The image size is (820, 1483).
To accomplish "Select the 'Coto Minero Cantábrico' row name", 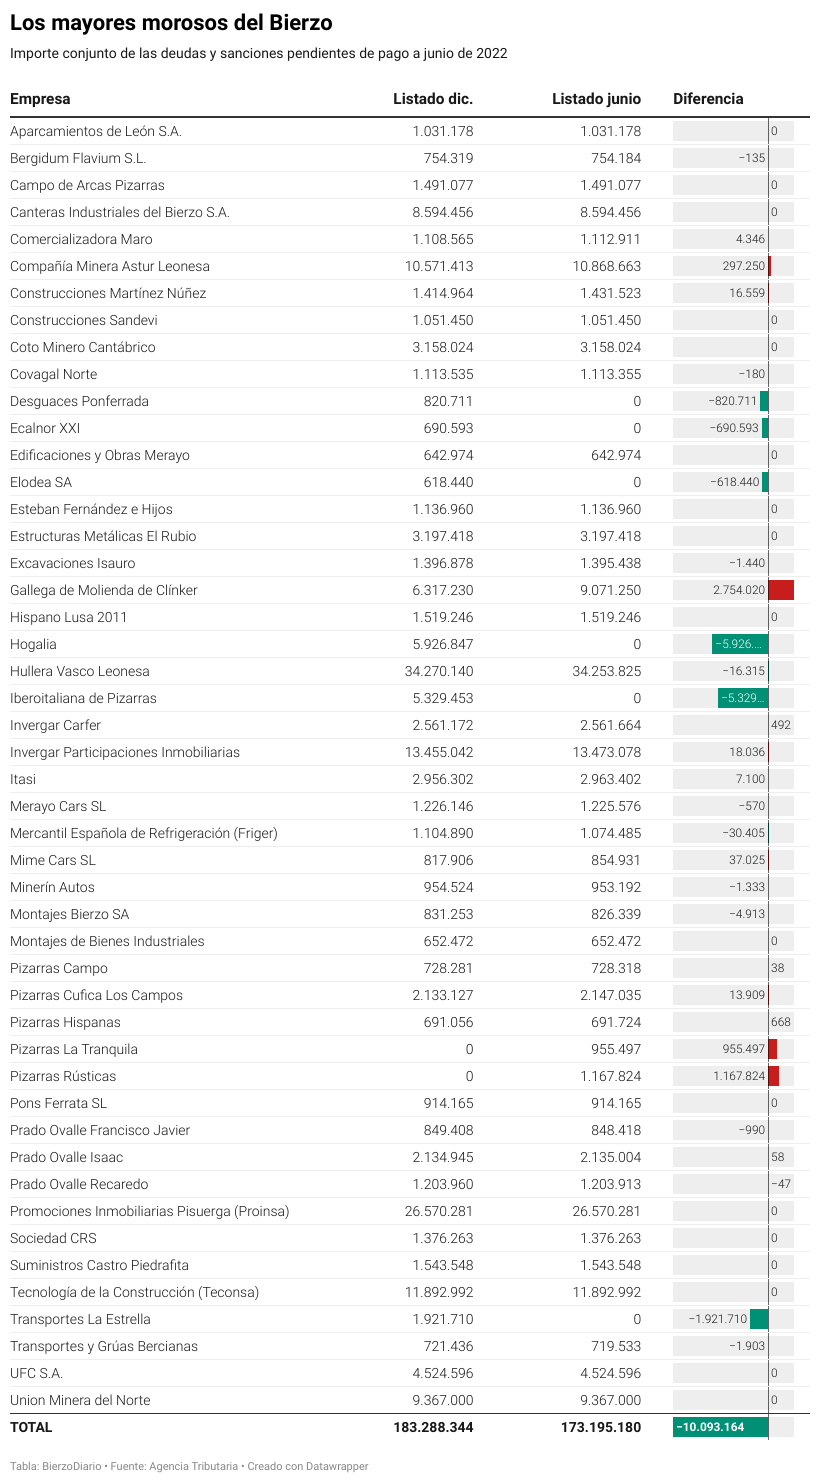I will [x=83, y=347].
